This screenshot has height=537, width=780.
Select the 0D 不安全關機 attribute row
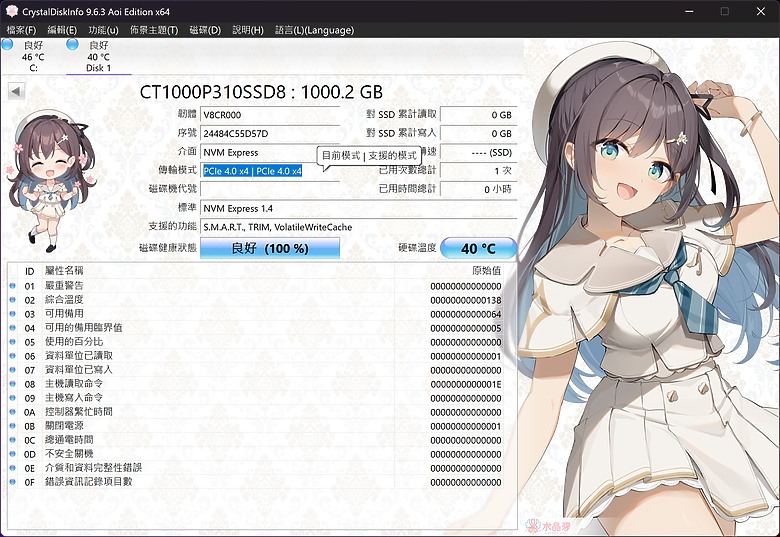pos(256,454)
